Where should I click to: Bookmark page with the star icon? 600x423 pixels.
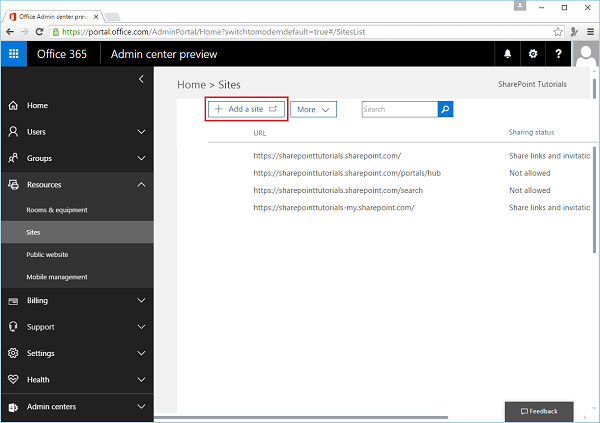point(558,31)
